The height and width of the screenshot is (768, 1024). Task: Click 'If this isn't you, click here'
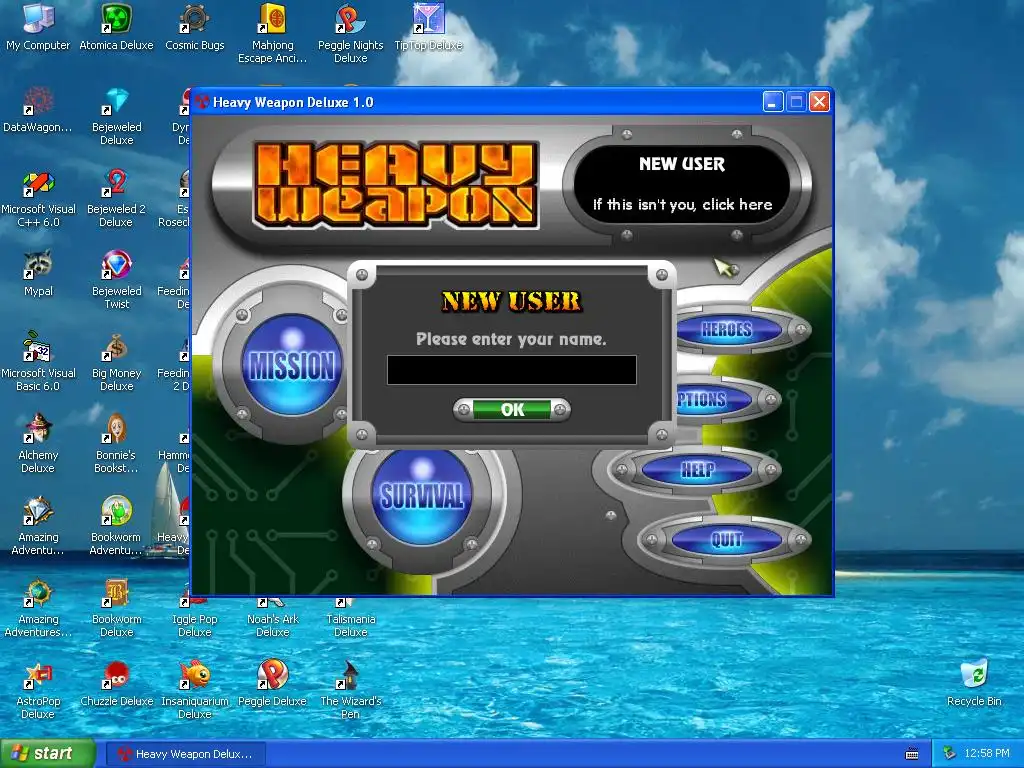pos(682,204)
